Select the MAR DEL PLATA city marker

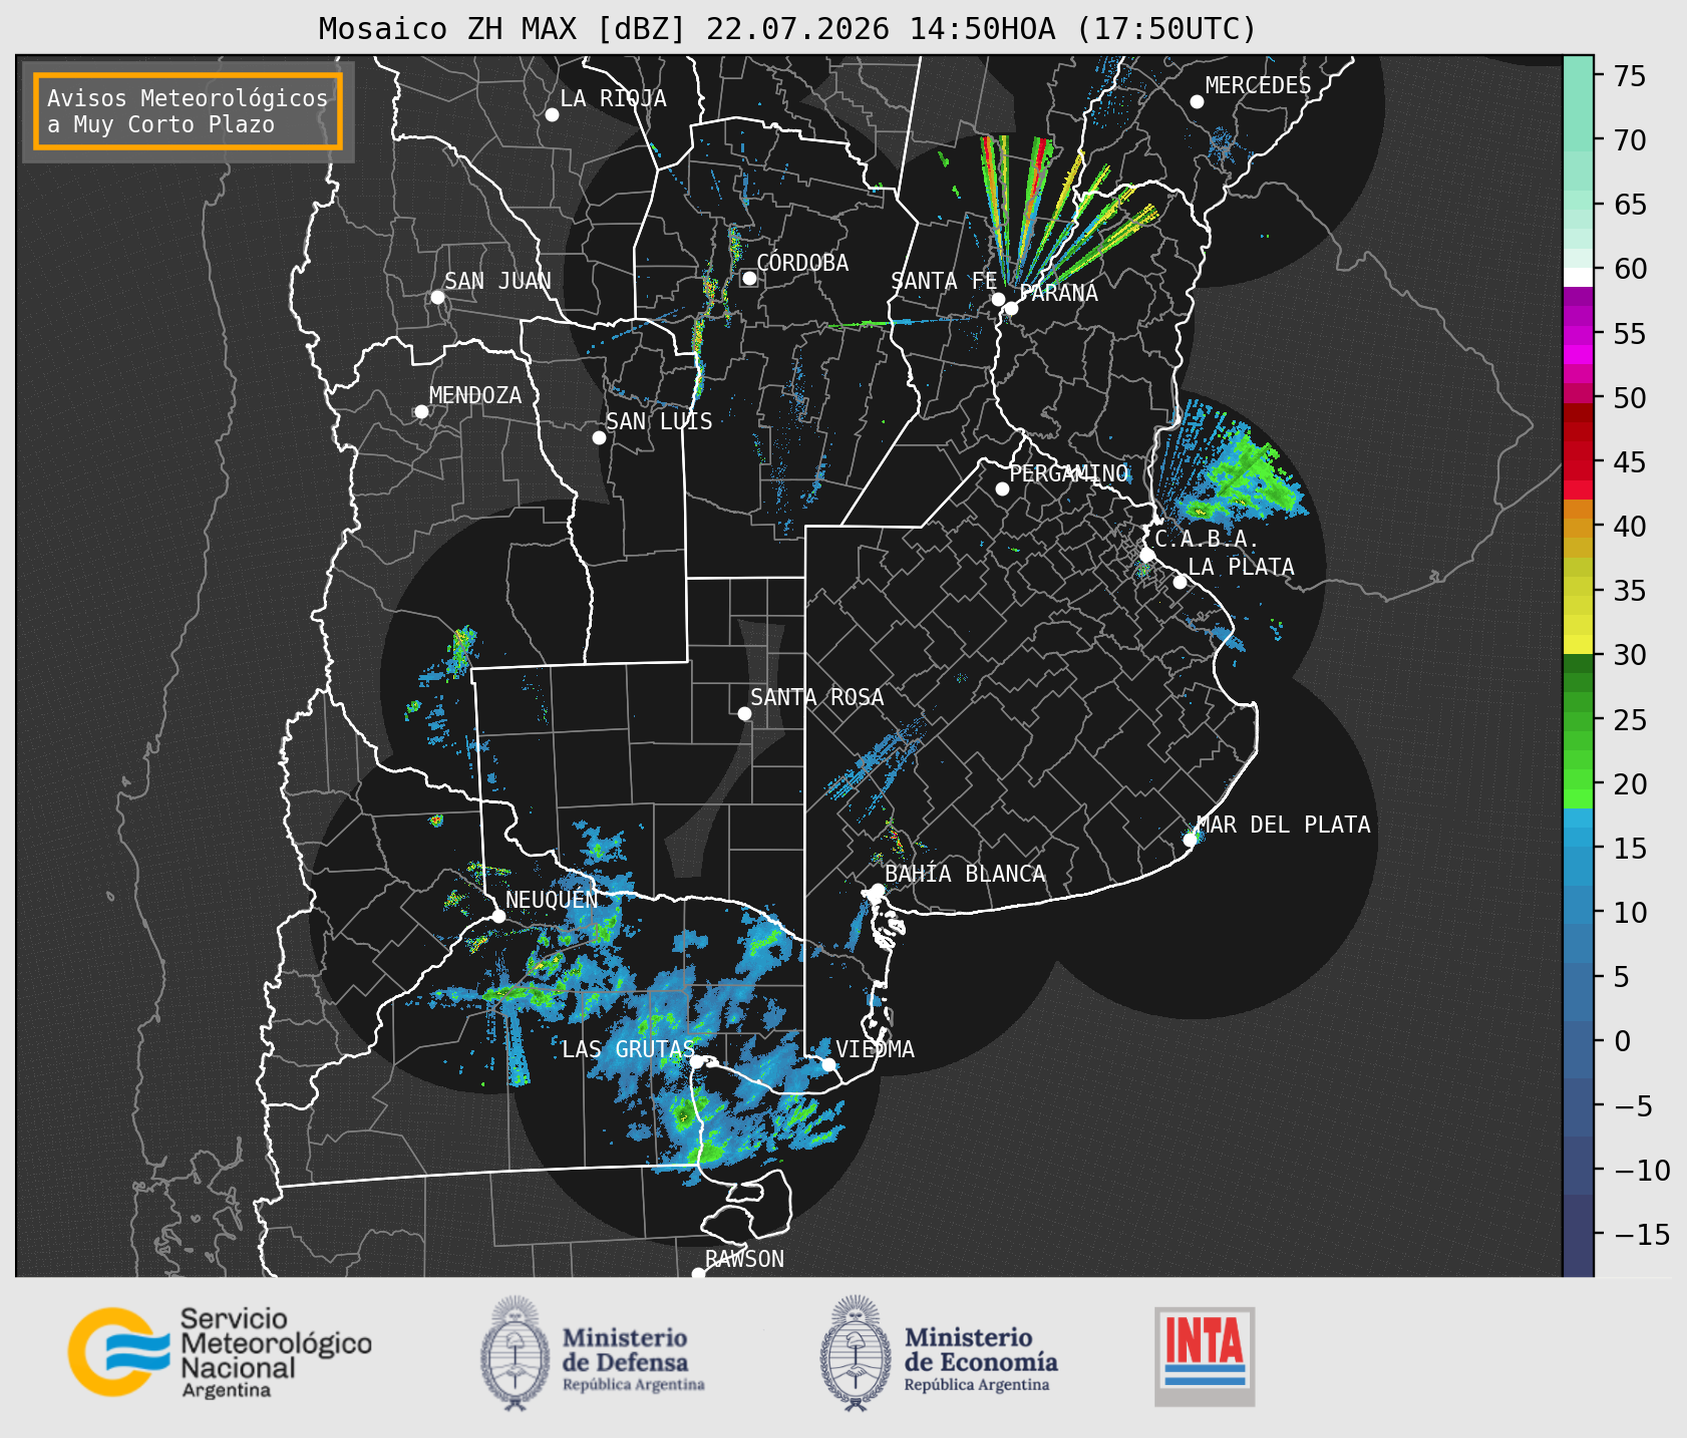(1190, 840)
